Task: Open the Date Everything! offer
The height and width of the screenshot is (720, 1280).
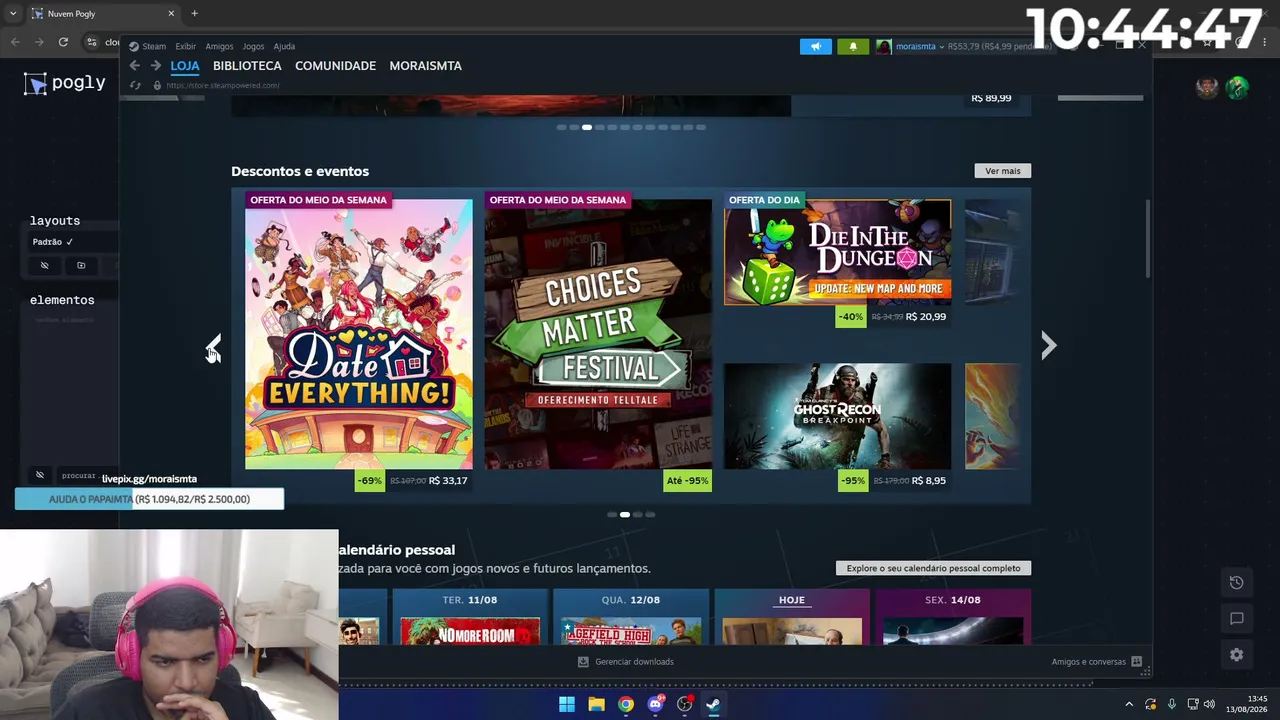Action: [x=359, y=334]
